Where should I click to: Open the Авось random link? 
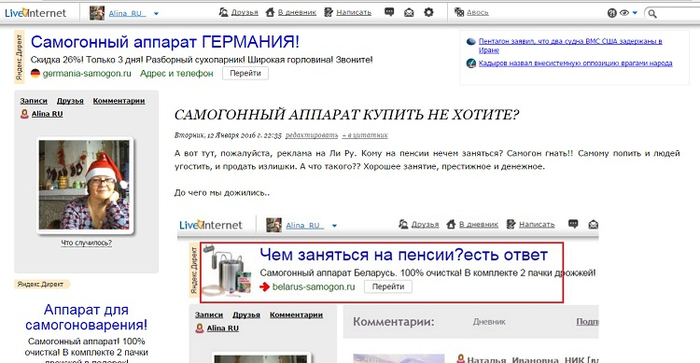(478, 13)
